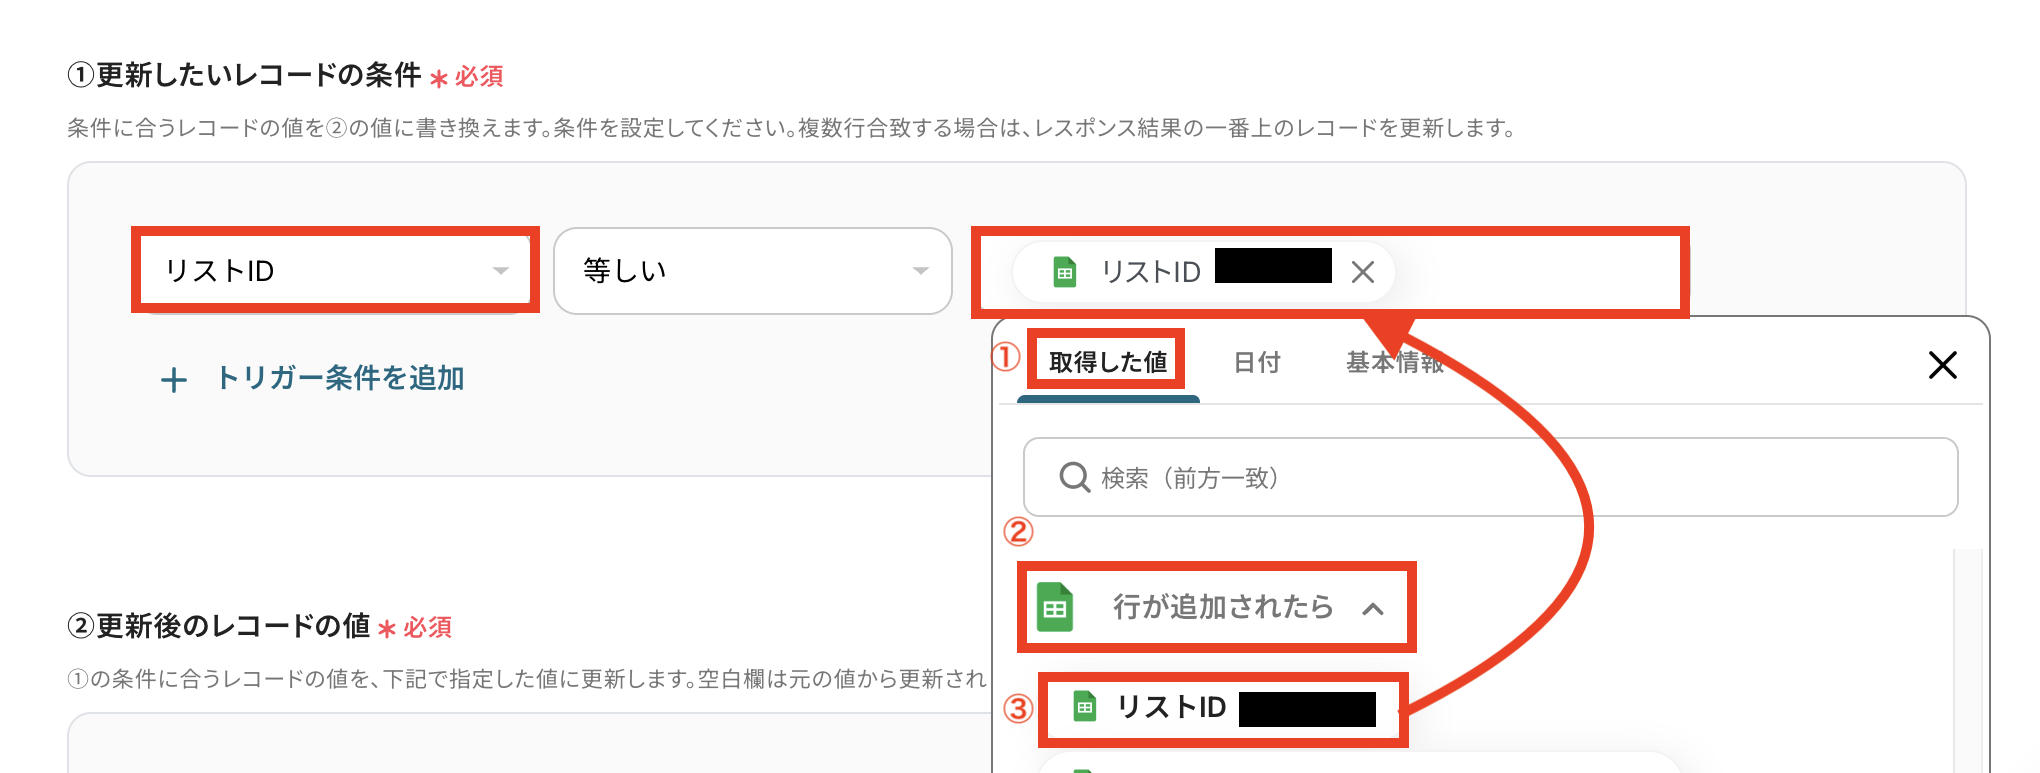The image size is (2040, 773).
Task: Remove the リストID chip with its X
Action: coord(1362,272)
